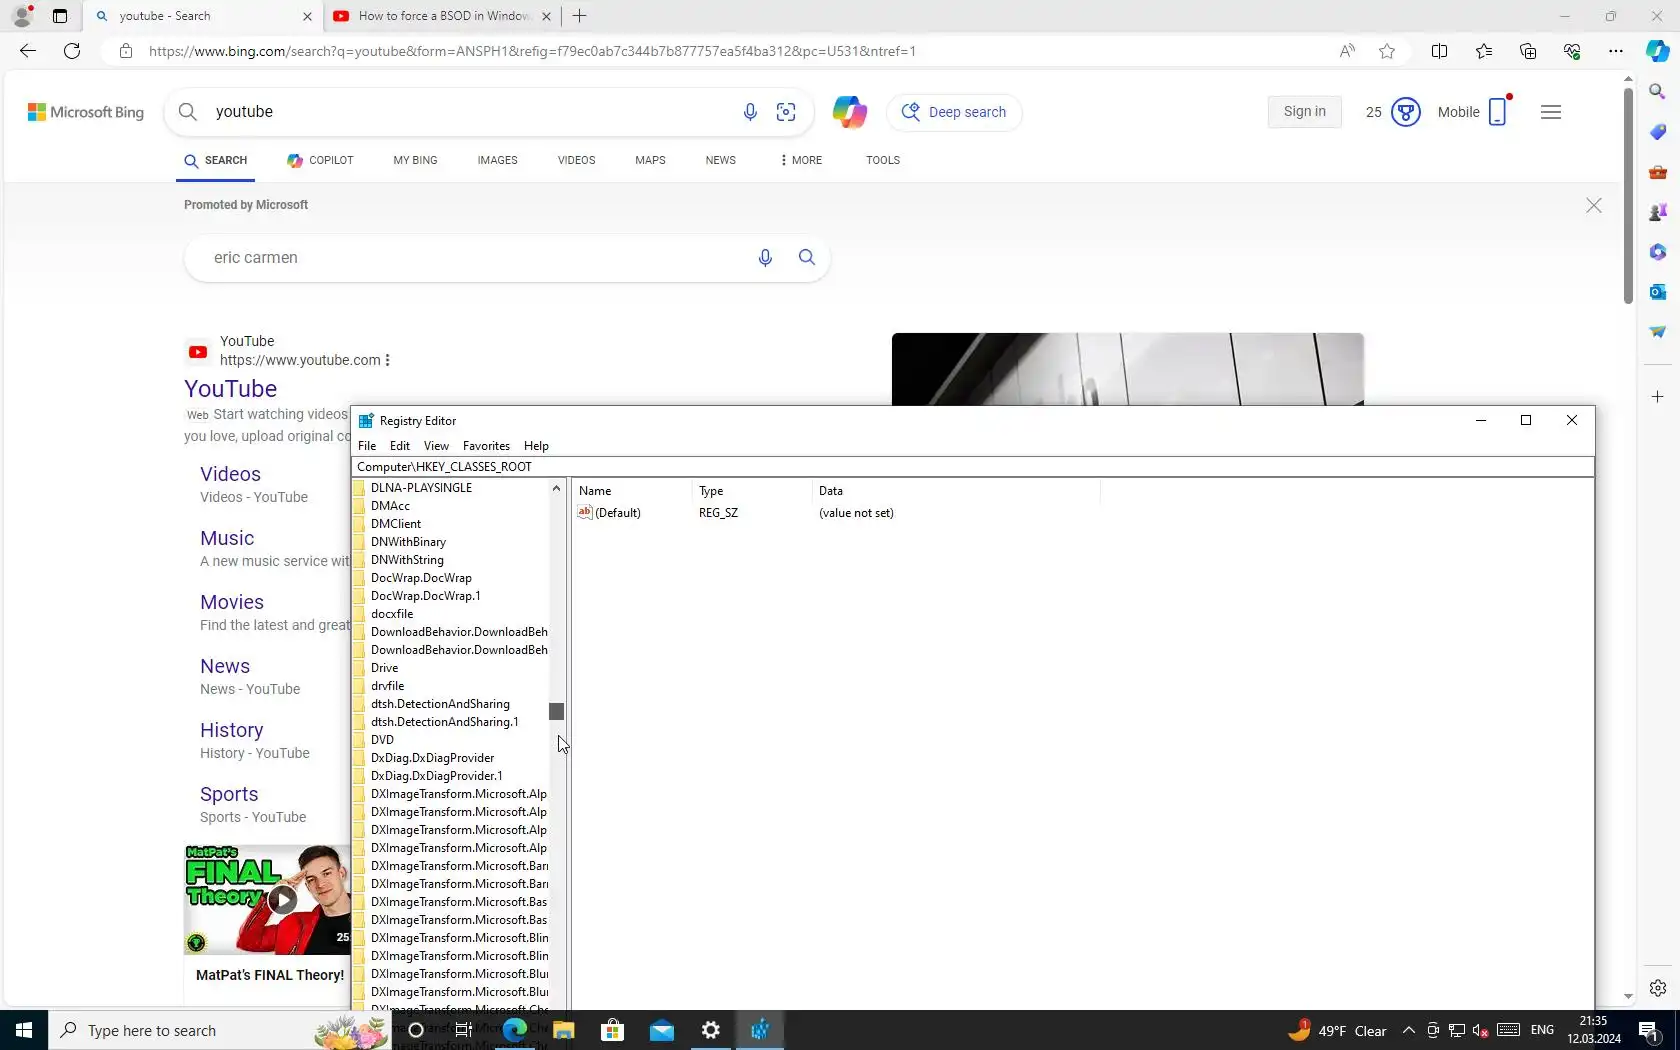This screenshot has width=1680, height=1050.
Task: Open the Collections icon in Edge
Action: tap(1527, 51)
